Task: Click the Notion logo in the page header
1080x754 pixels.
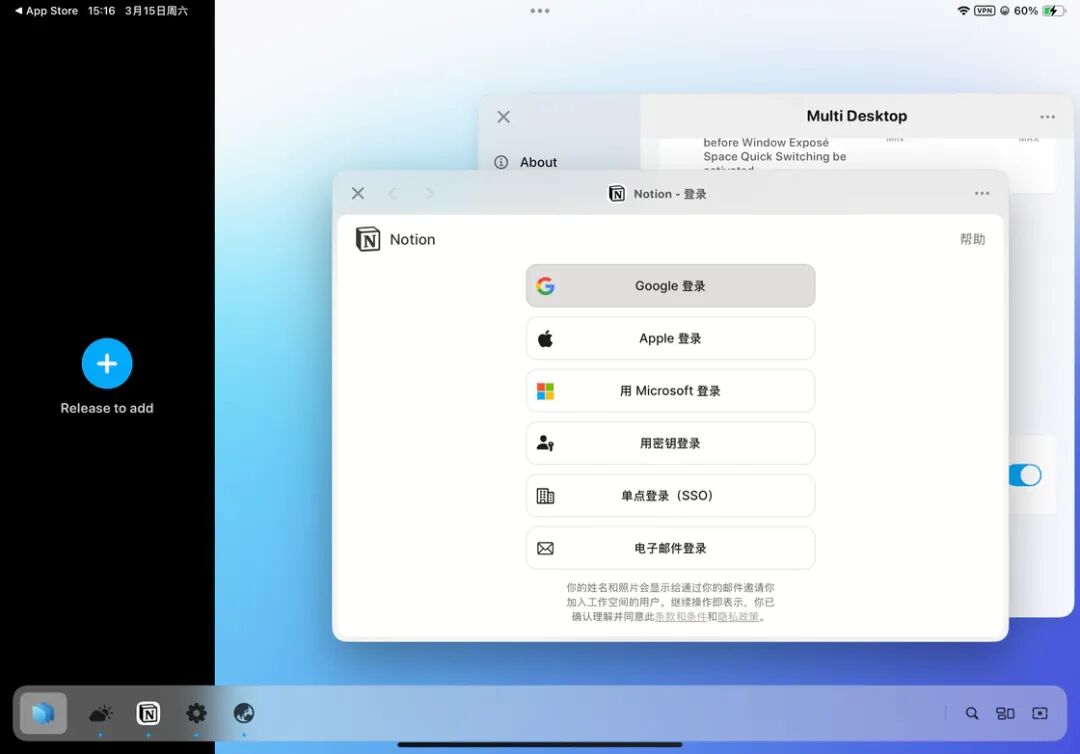Action: tap(368, 239)
